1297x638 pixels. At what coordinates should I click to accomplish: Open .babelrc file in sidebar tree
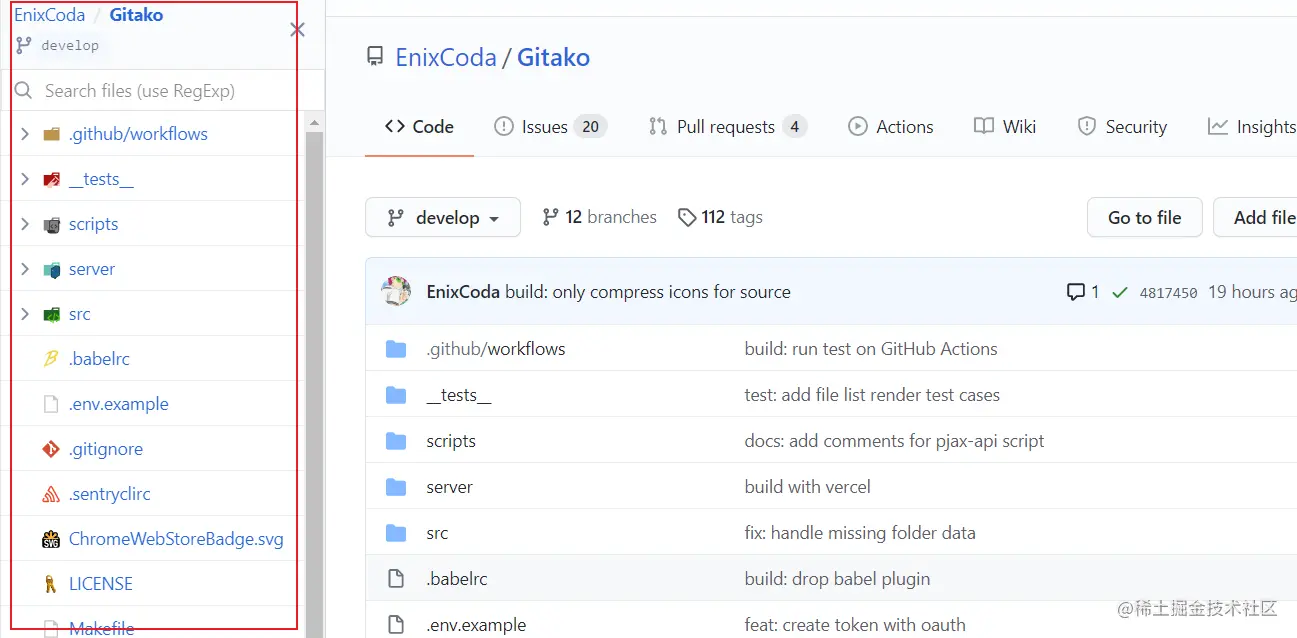coord(100,359)
